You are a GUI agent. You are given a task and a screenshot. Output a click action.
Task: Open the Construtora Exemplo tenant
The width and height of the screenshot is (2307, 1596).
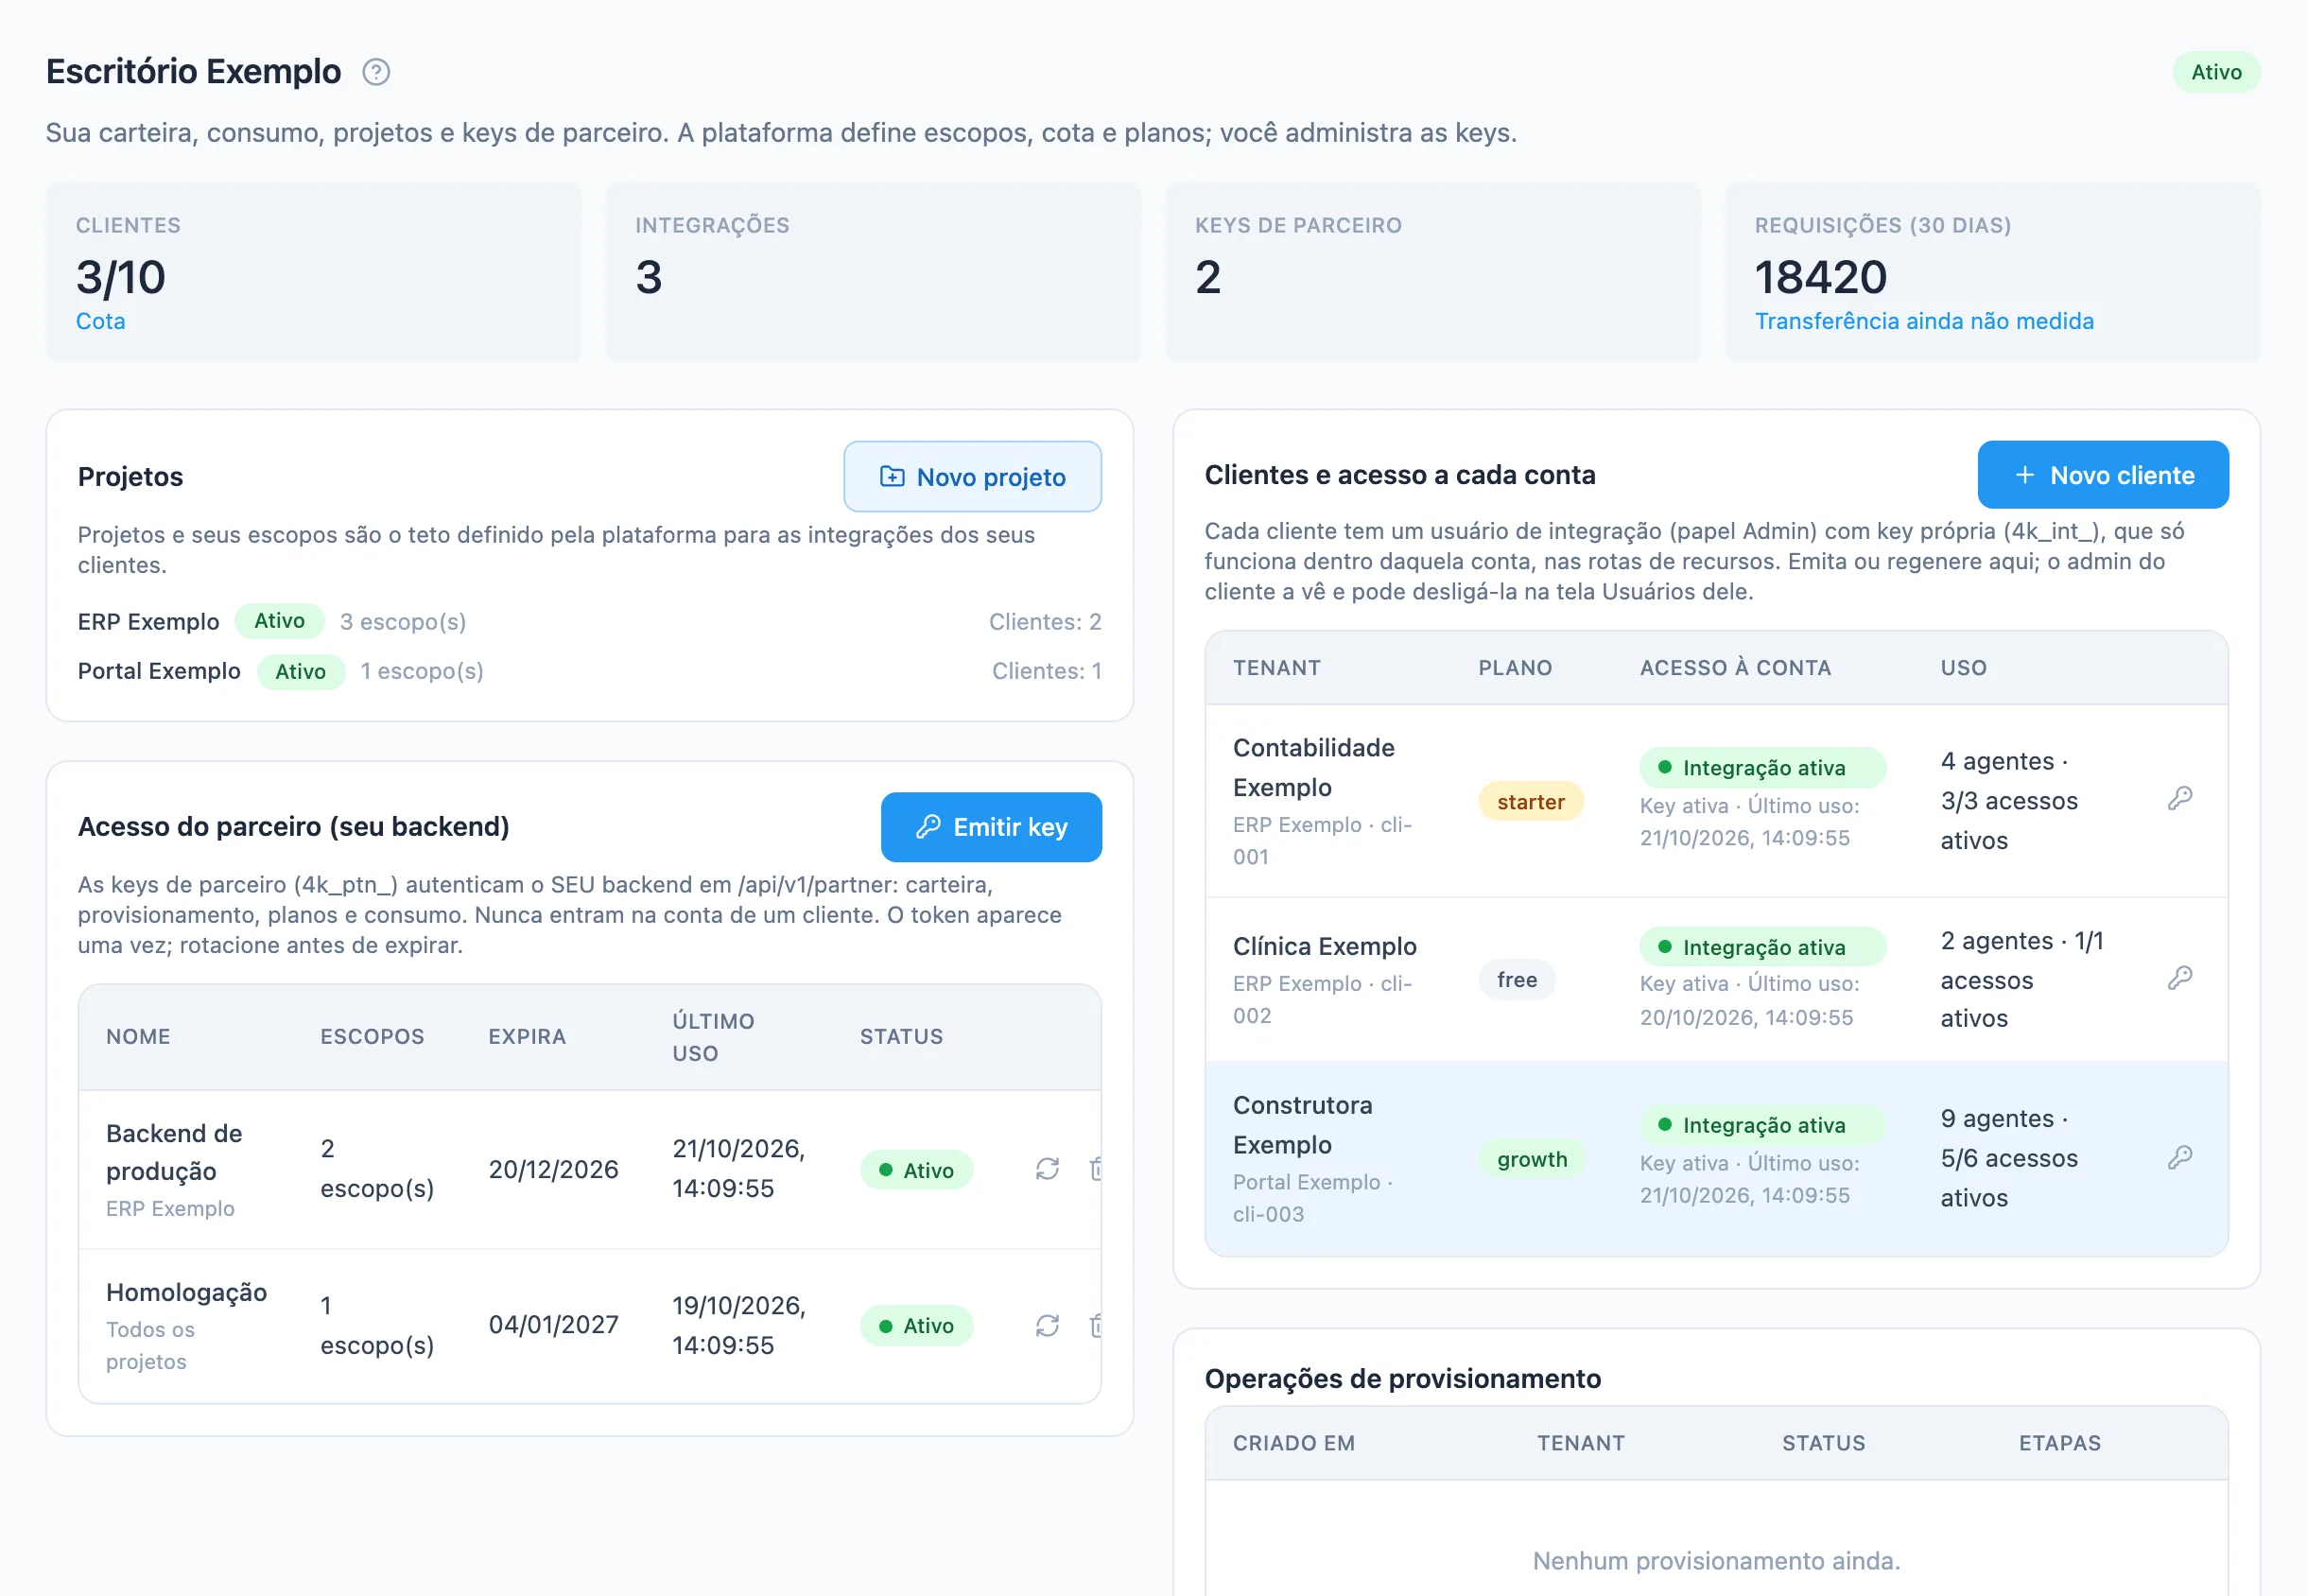click(1302, 1125)
